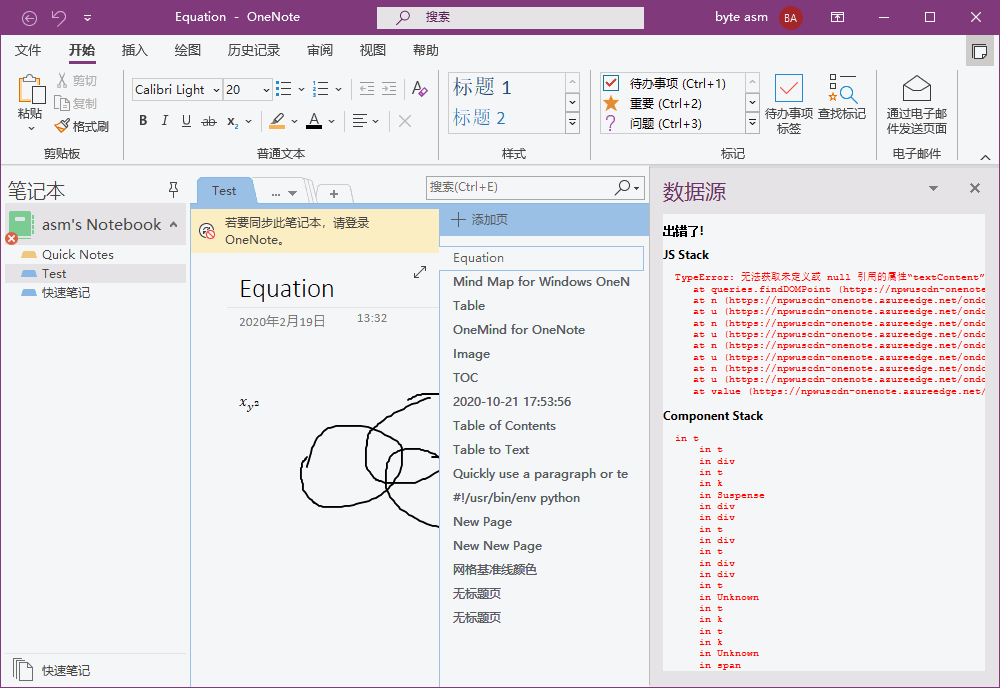Image resolution: width=1000 pixels, height=688 pixels.
Task: Switch to the 插入 ribbon tab
Action: tap(135, 50)
